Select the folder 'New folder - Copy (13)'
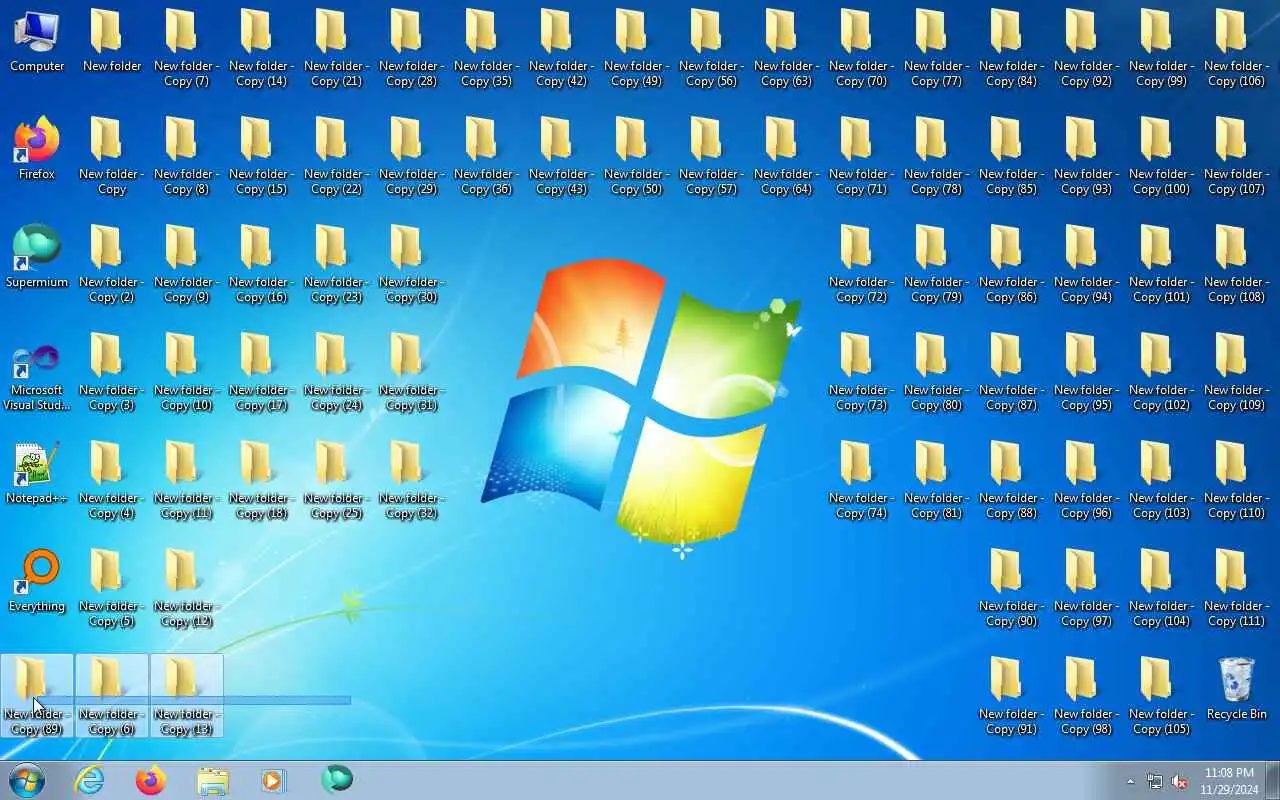Viewport: 1280px width, 800px height. coord(187,696)
